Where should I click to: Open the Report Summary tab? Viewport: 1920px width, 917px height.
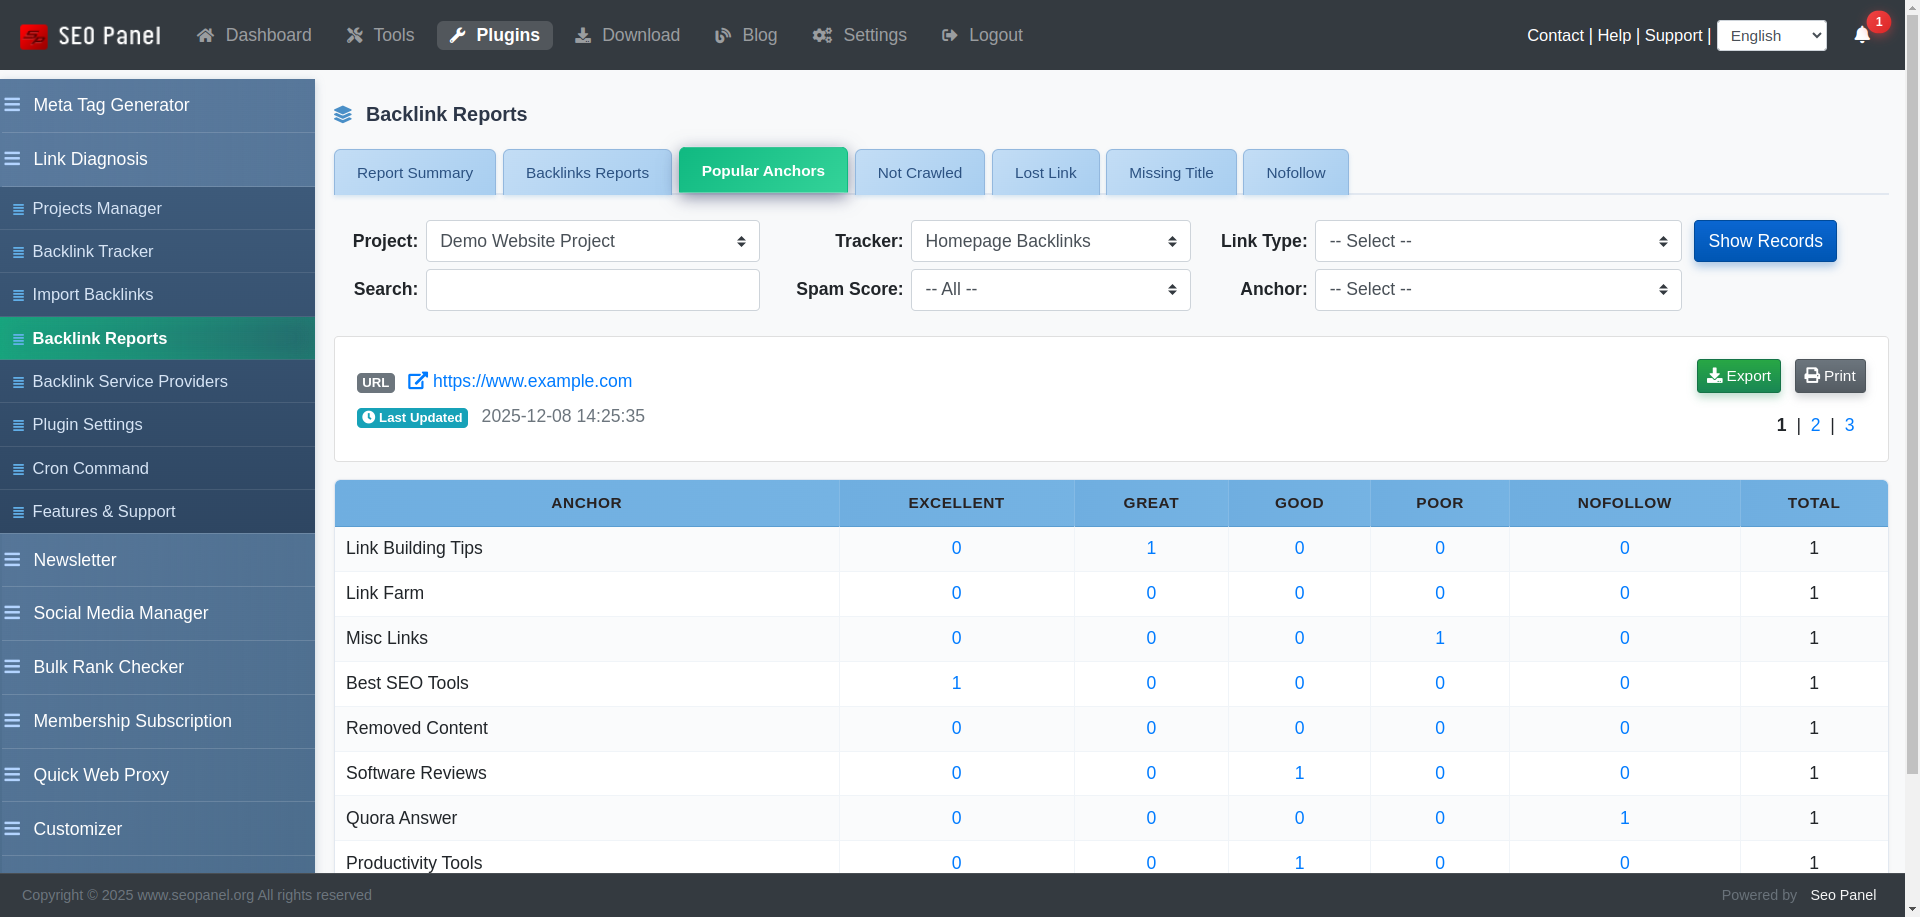[414, 172]
